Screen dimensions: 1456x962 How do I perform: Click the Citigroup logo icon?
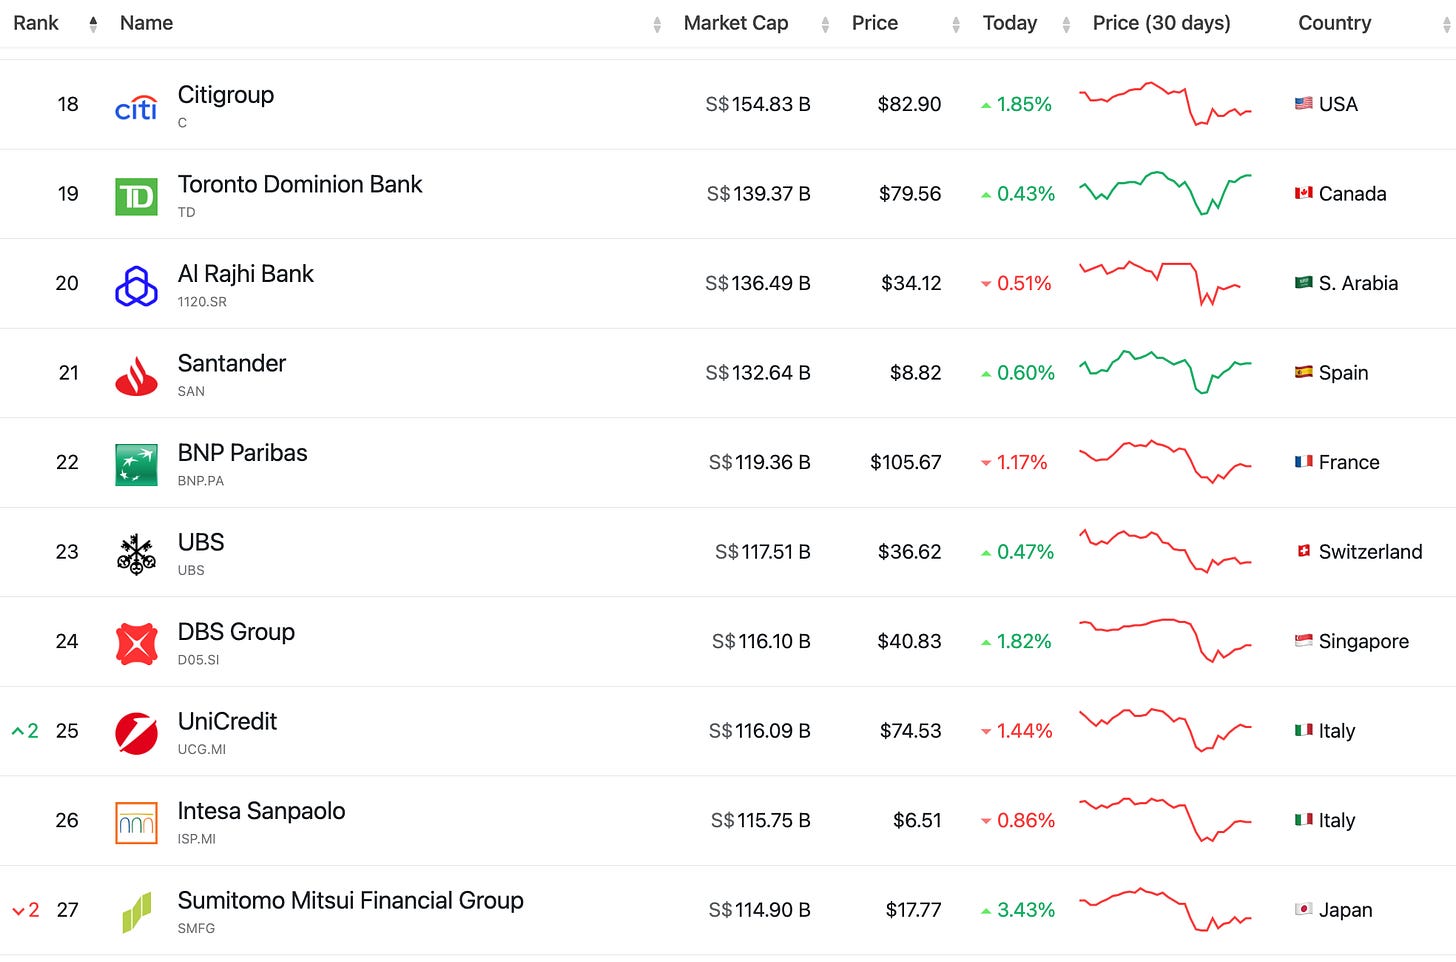(136, 107)
